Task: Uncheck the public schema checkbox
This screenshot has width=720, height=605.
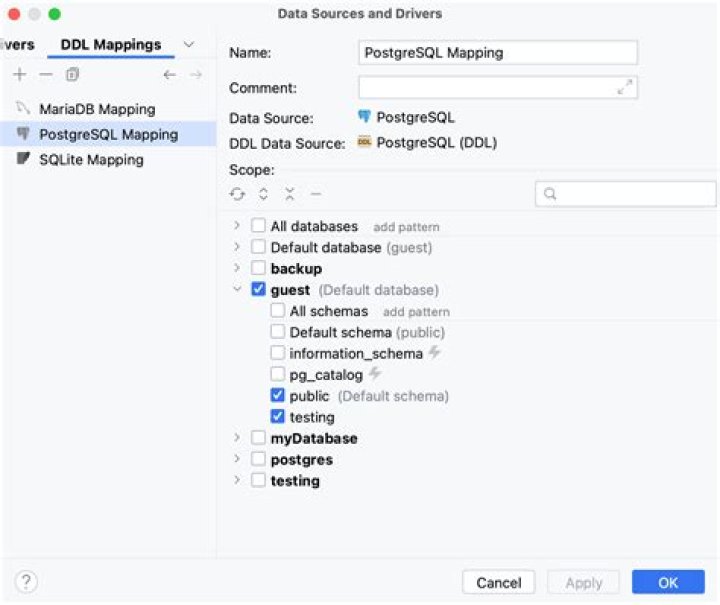Action: pos(277,395)
